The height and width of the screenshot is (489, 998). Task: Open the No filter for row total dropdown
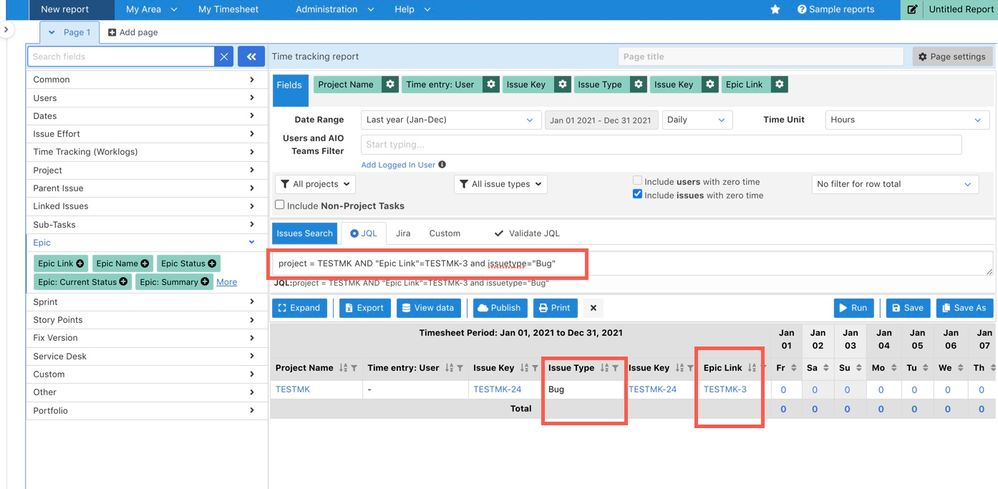896,184
